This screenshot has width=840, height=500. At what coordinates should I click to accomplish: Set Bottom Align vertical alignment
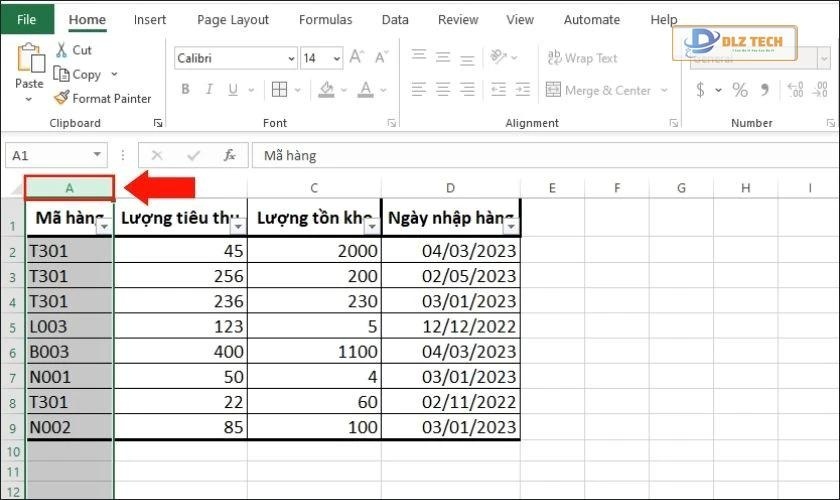tap(467, 58)
